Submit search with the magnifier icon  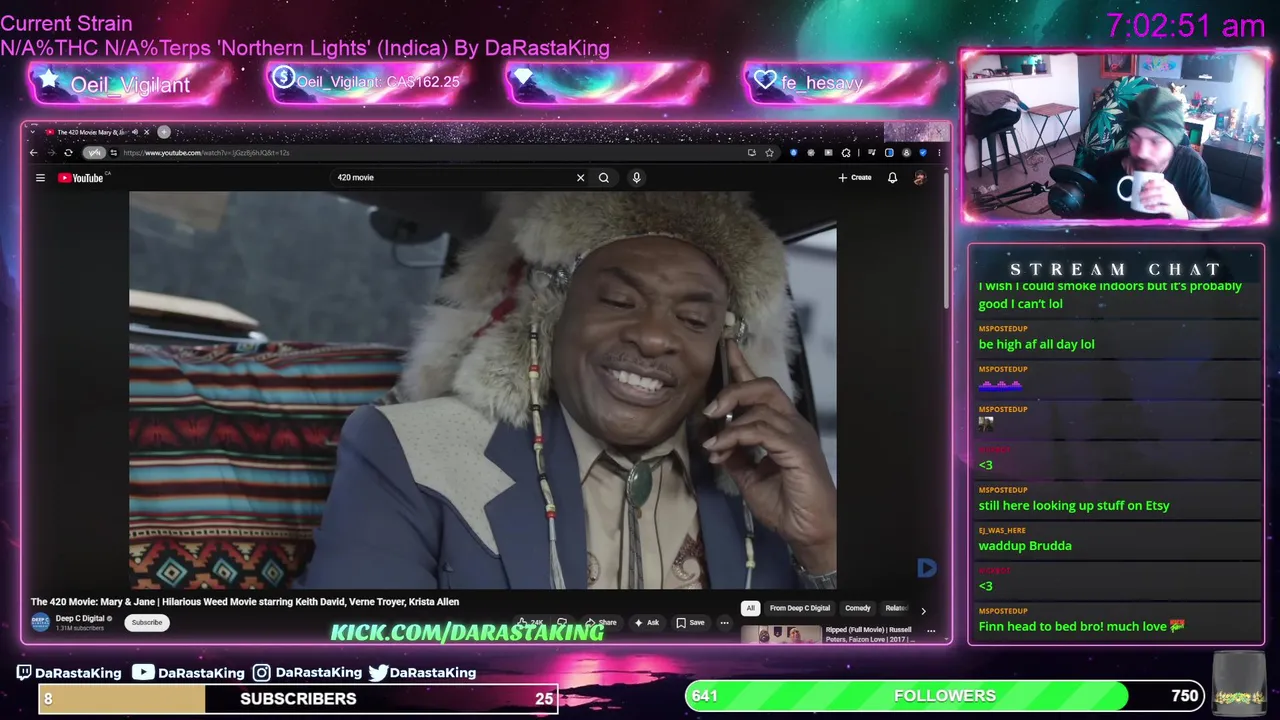pos(604,178)
